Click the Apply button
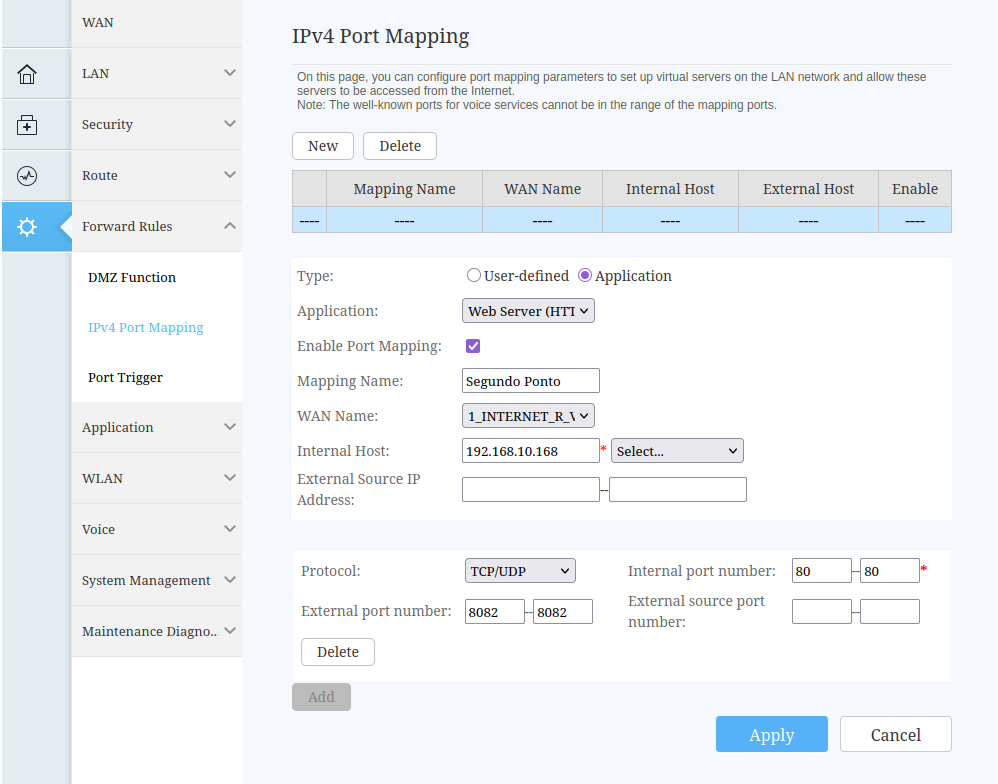The width and height of the screenshot is (998, 784). pyautogui.click(x=771, y=734)
